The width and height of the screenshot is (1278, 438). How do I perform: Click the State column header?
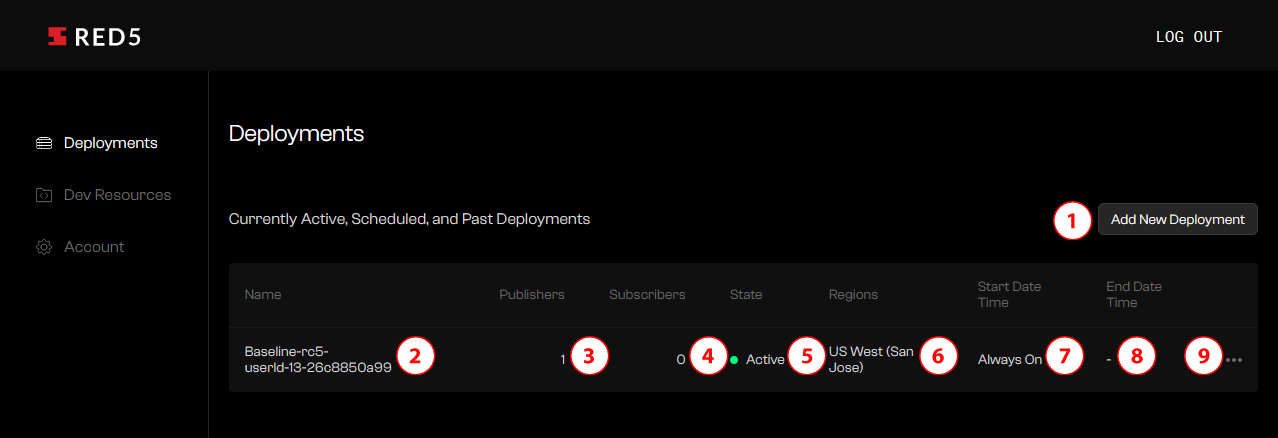pos(746,295)
